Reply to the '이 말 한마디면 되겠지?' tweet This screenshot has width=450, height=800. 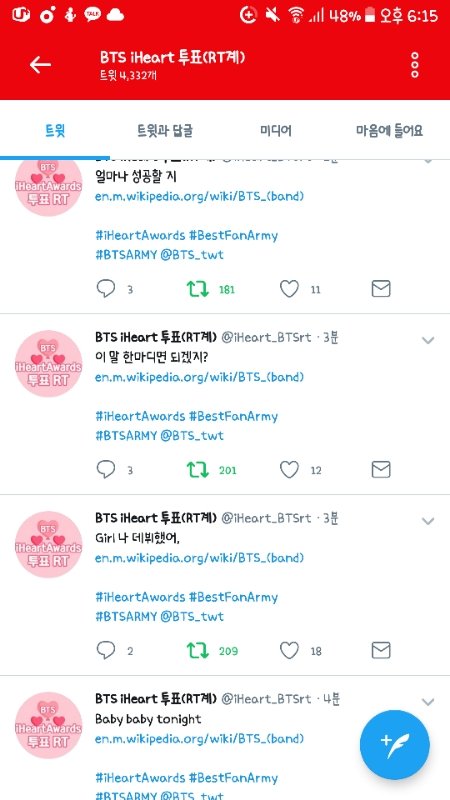pyautogui.click(x=106, y=470)
